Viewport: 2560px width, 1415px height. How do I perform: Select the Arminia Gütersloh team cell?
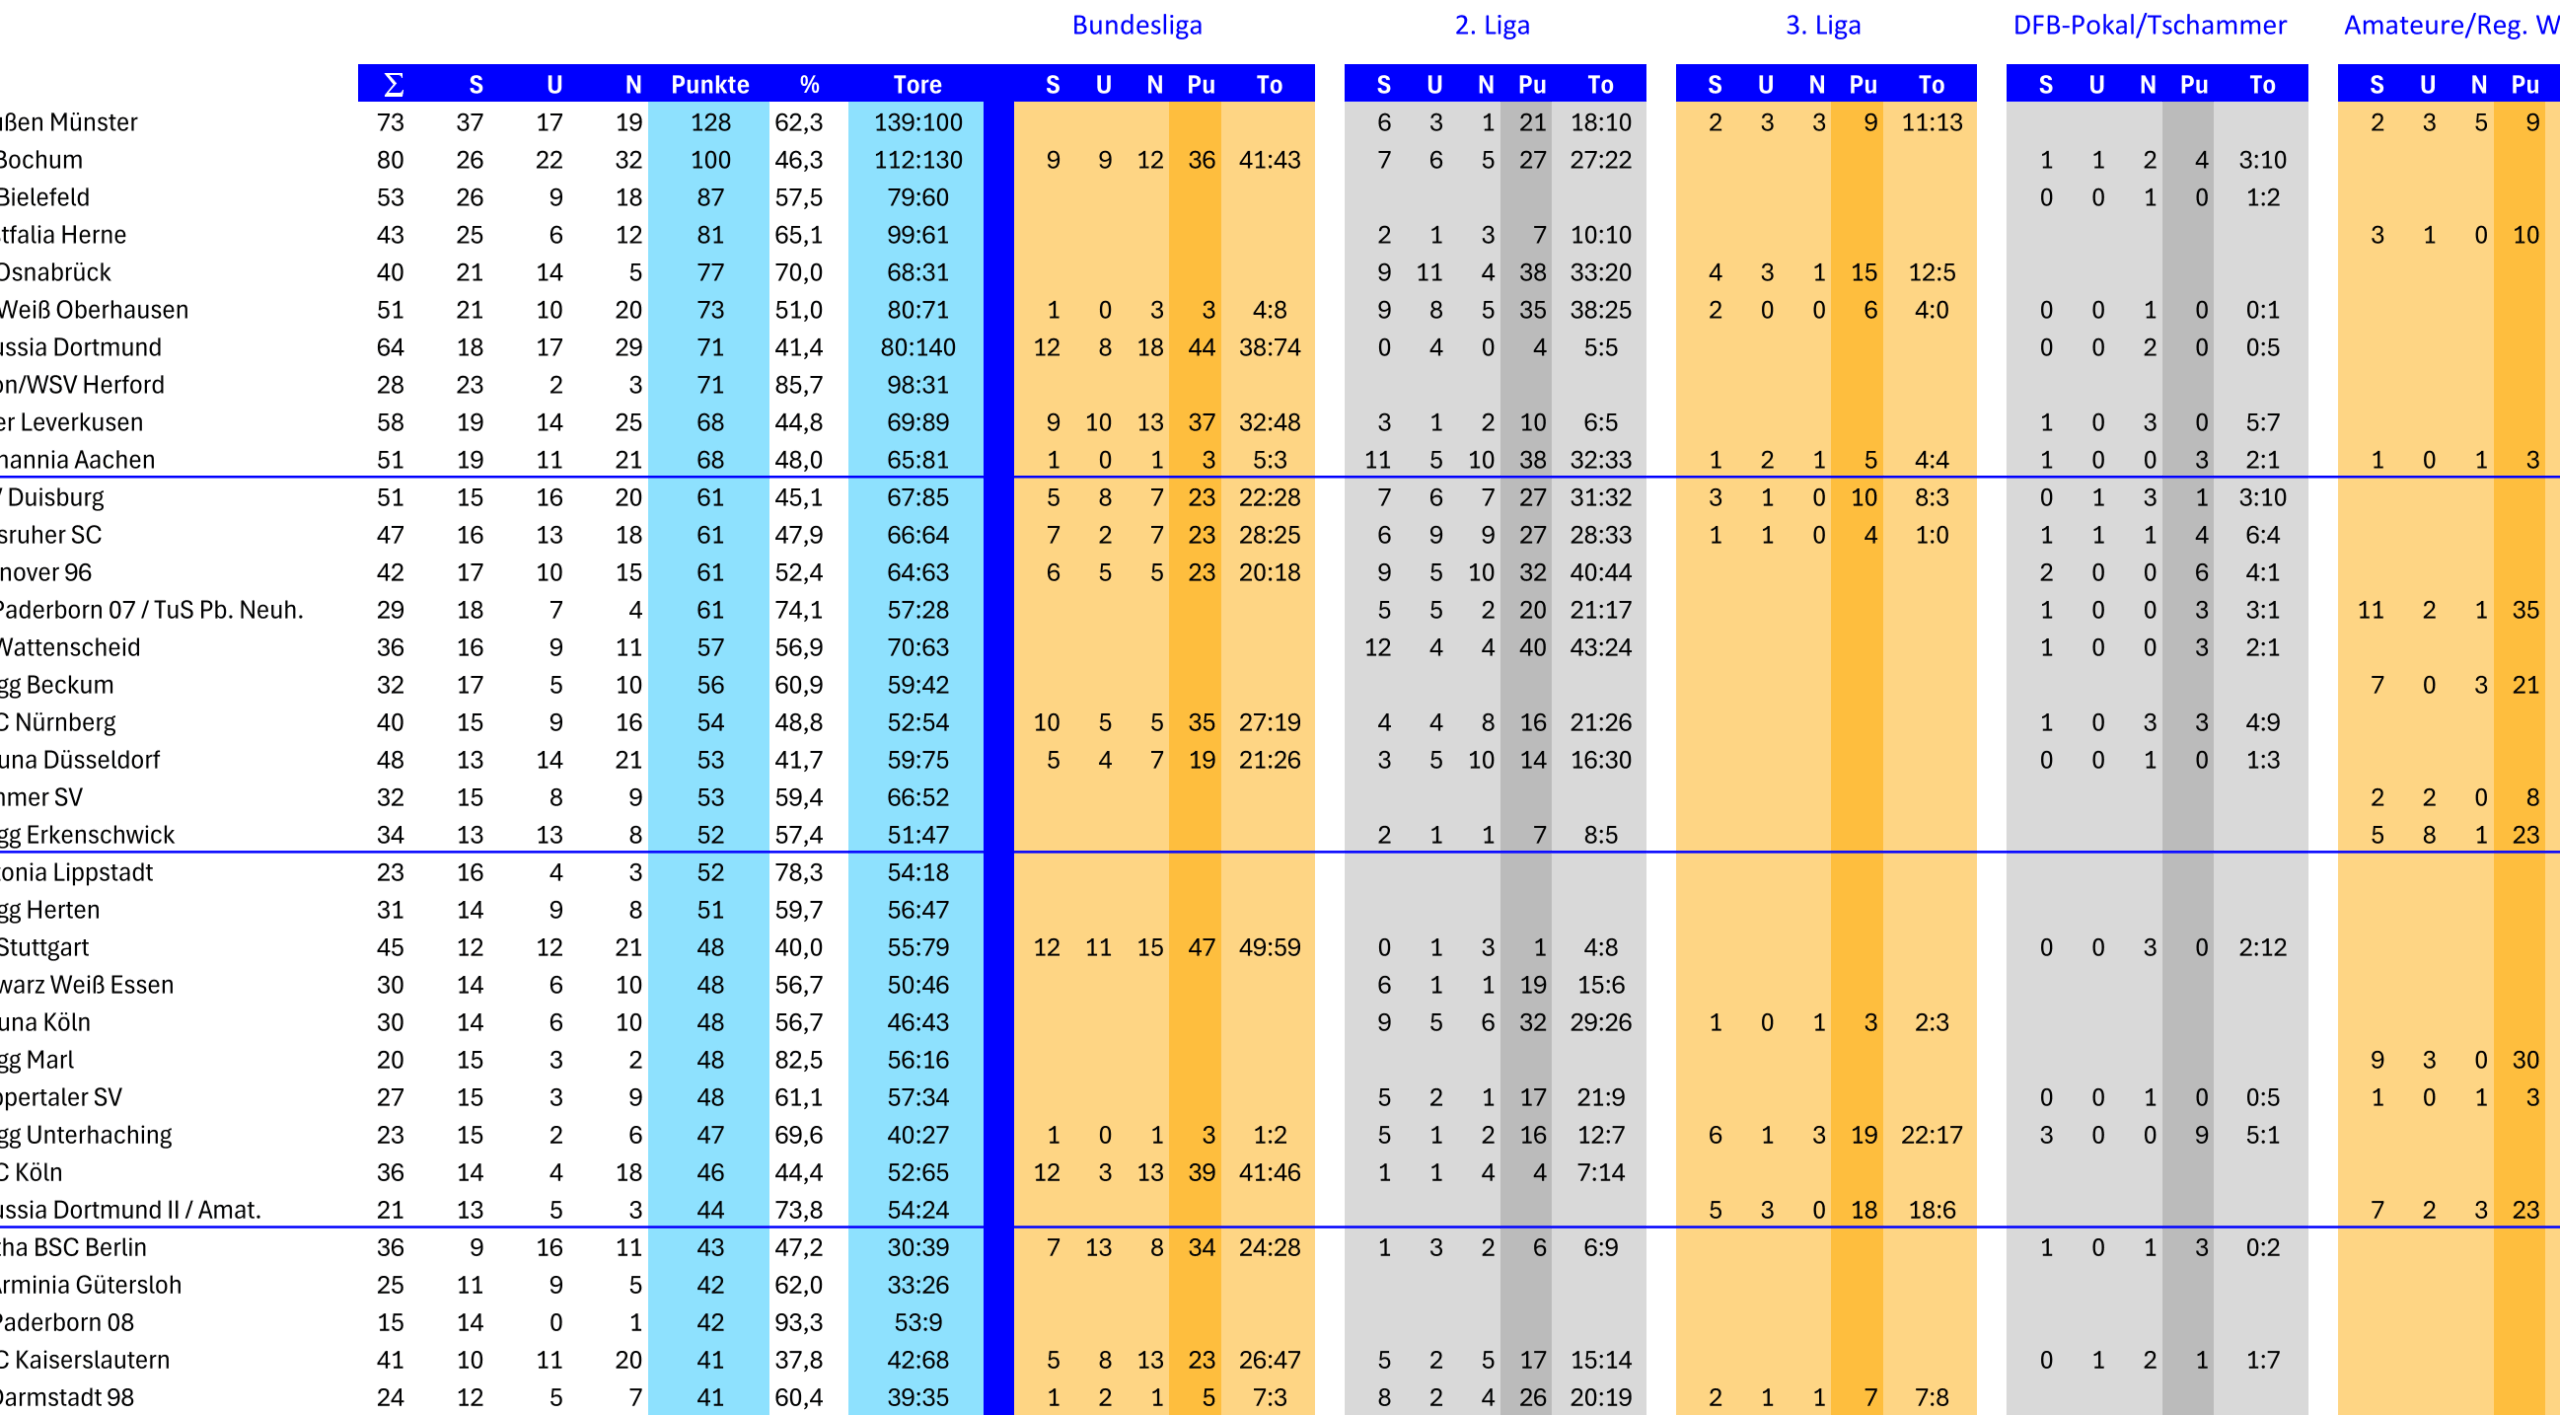click(91, 1285)
